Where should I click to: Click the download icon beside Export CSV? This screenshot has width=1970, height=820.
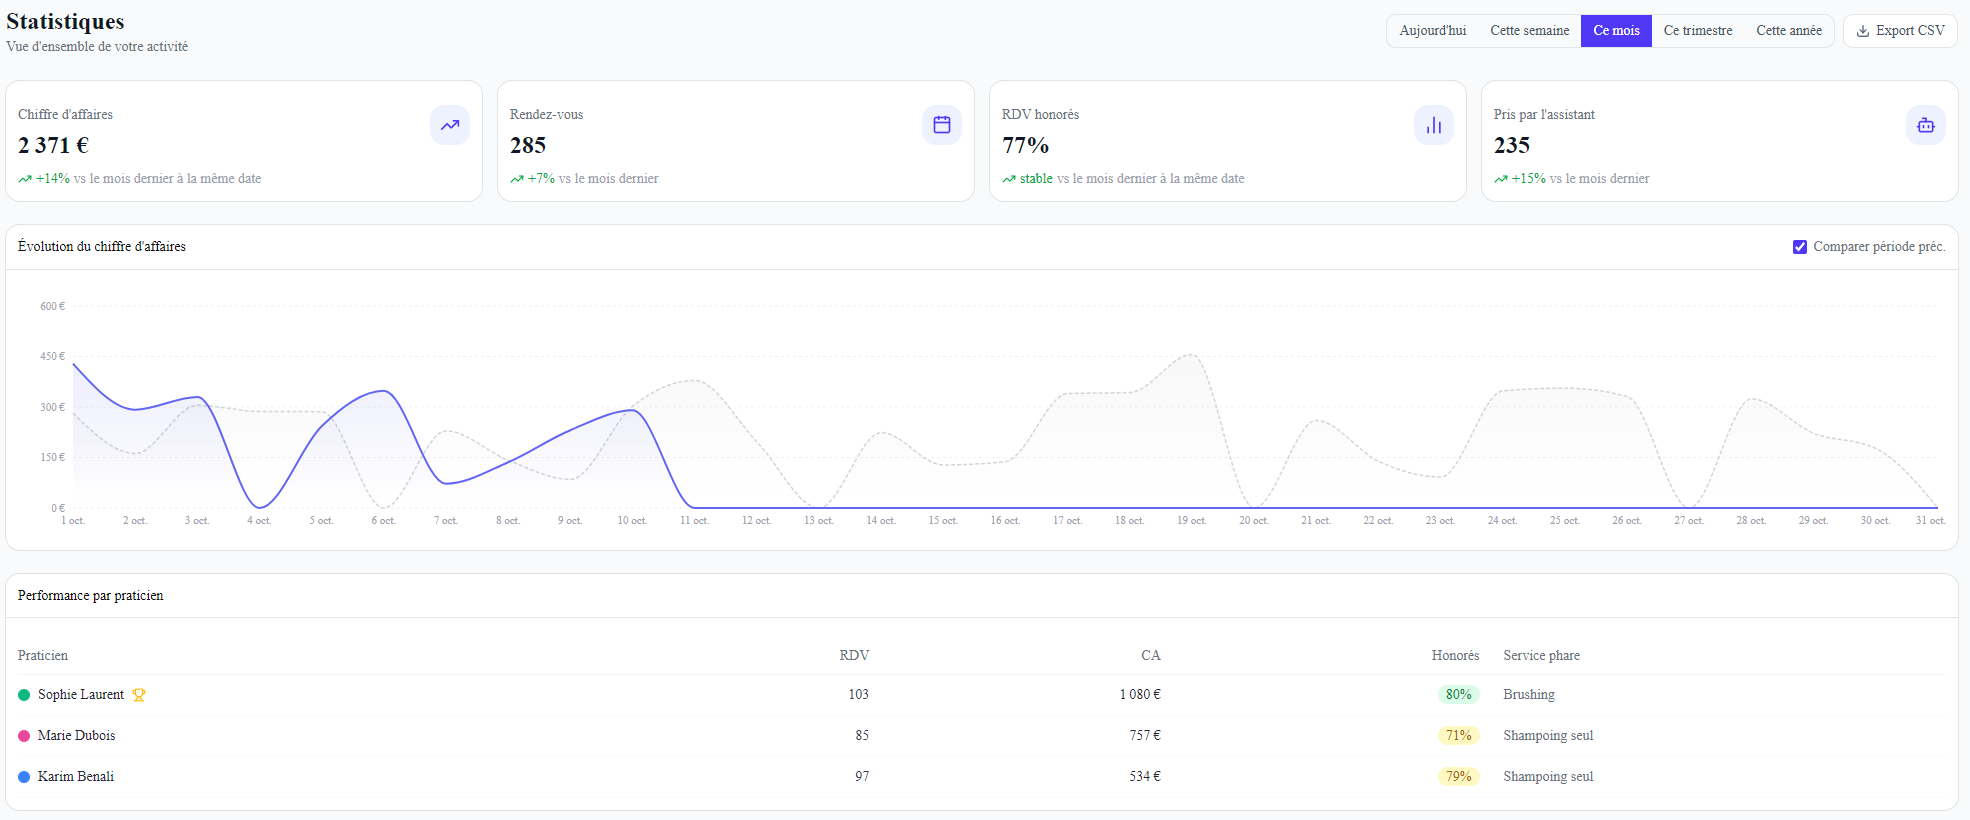click(x=1863, y=31)
